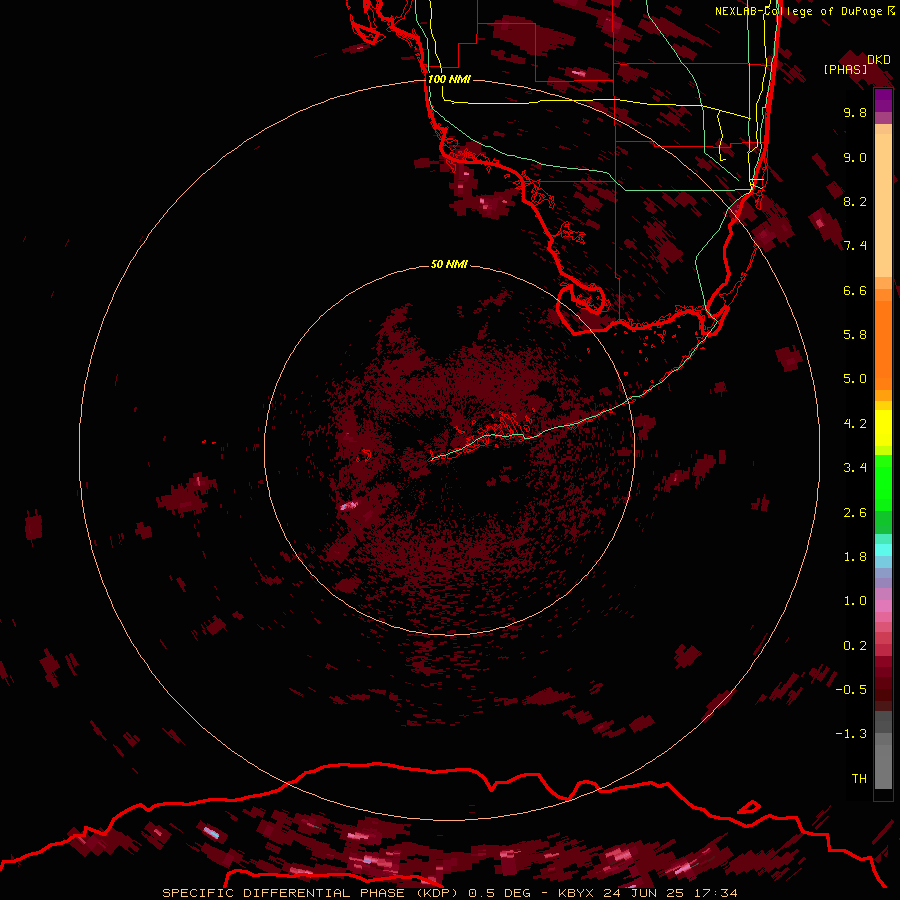Click the DKD label above the color scale
Image resolution: width=900 pixels, height=900 pixels.
[x=879, y=60]
